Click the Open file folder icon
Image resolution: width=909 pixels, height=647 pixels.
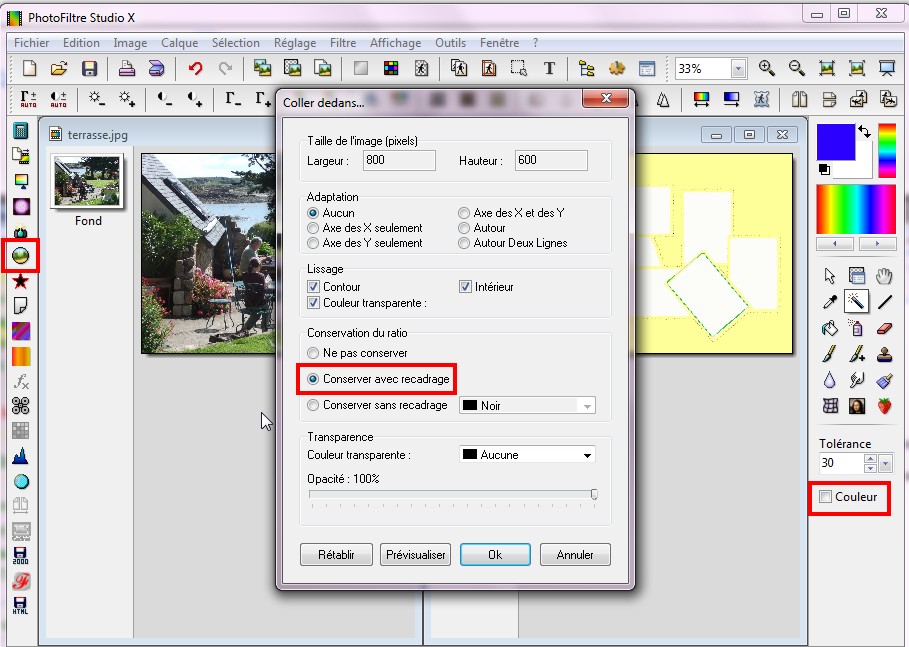click(x=59, y=68)
